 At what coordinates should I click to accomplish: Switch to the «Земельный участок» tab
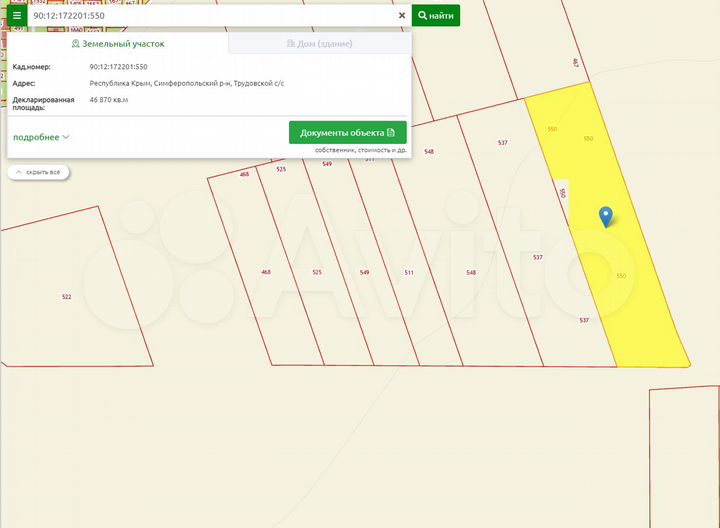(118, 44)
